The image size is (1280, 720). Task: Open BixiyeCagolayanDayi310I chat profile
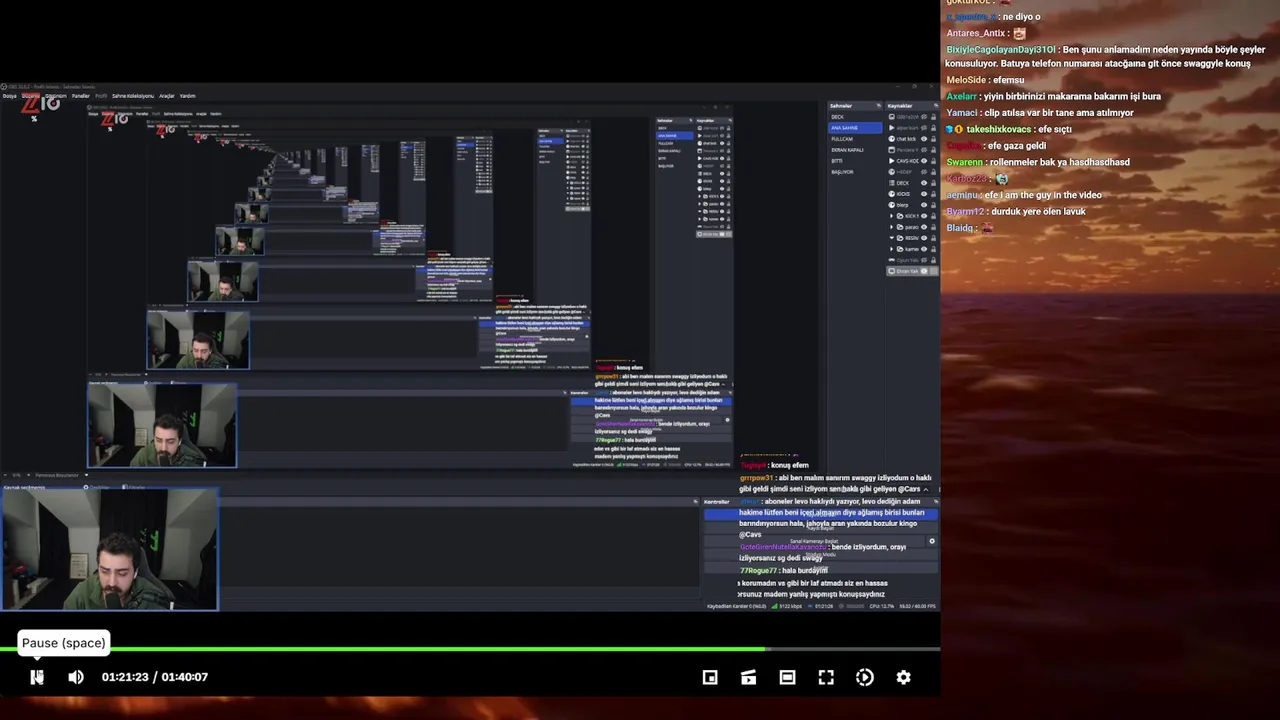1000,49
